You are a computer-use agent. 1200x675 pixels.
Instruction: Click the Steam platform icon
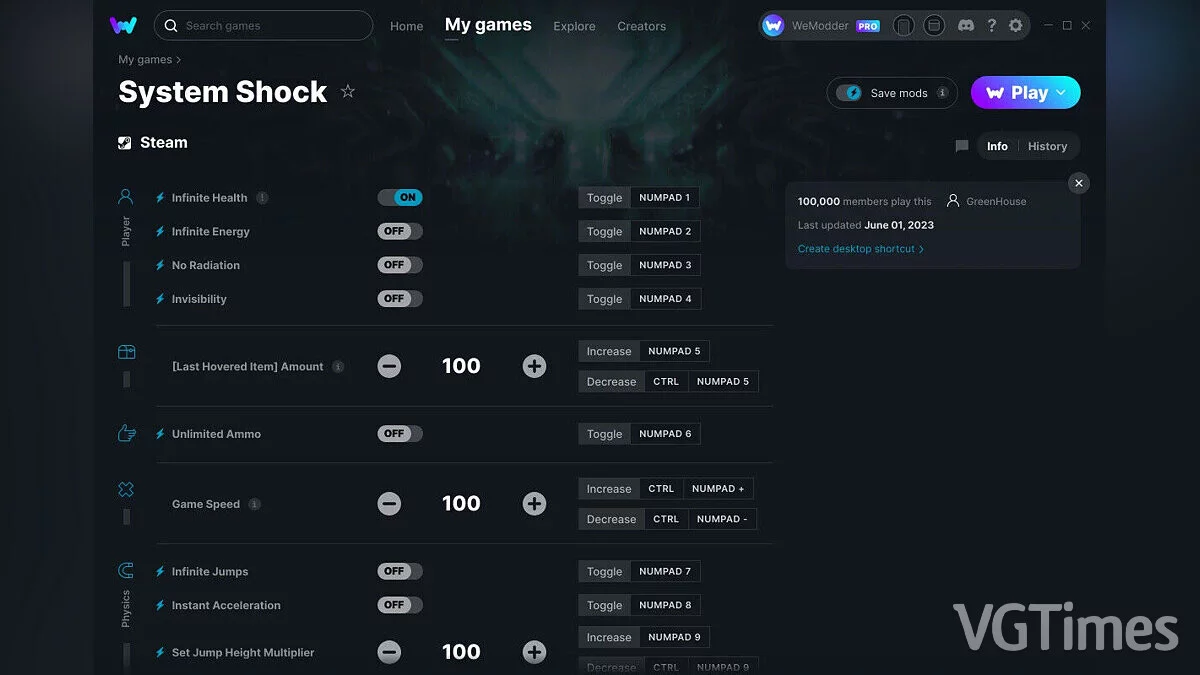125,143
